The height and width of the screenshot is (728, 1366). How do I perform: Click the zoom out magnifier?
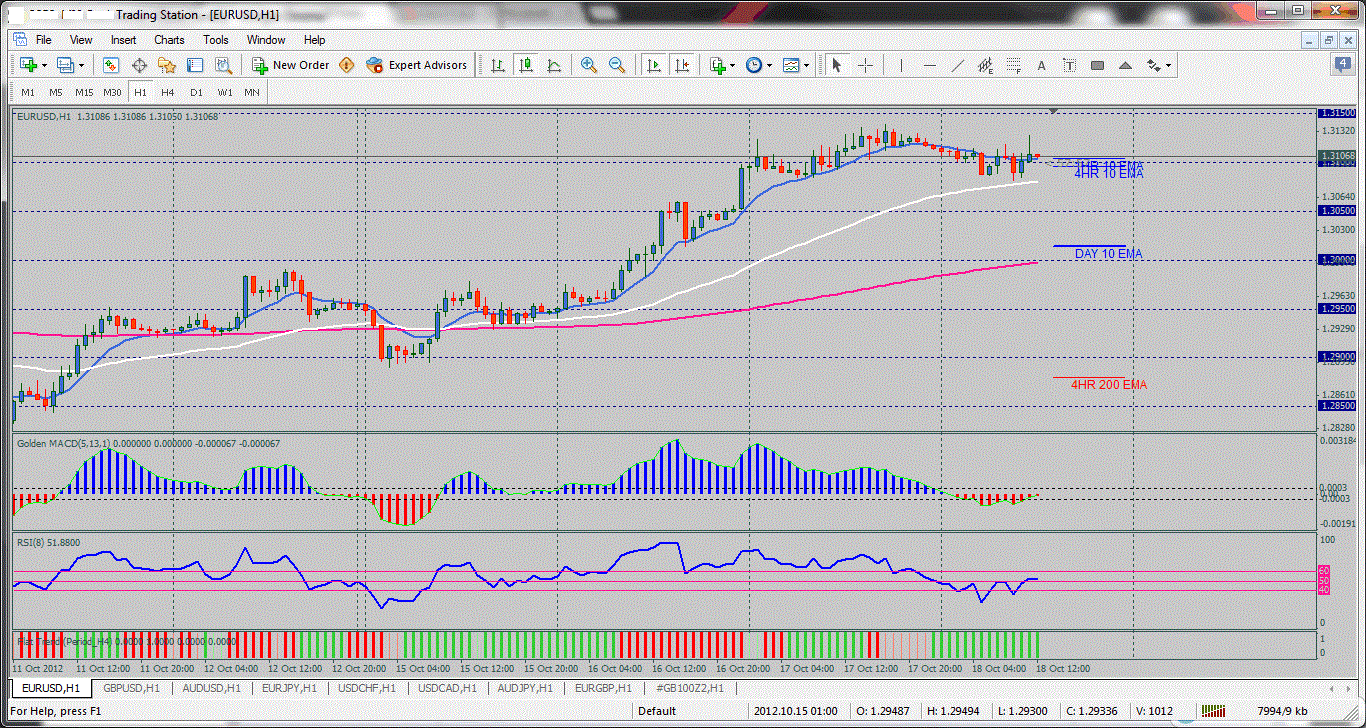coord(617,65)
